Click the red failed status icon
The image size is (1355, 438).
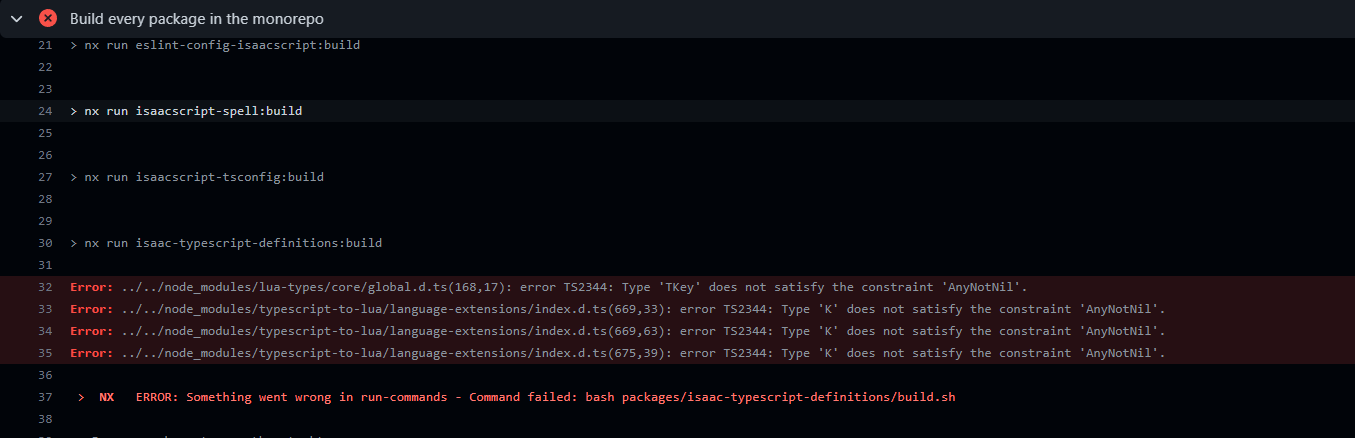pyautogui.click(x=48, y=19)
